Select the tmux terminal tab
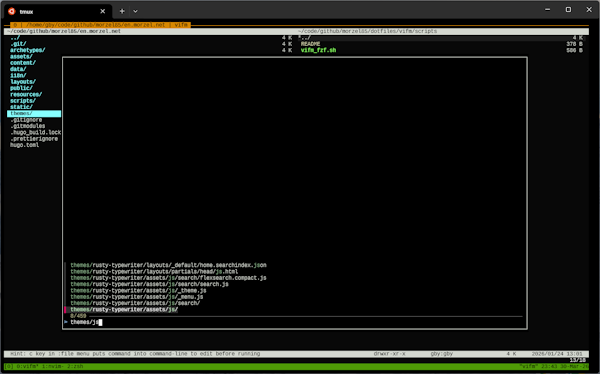 pyautogui.click(x=58, y=11)
